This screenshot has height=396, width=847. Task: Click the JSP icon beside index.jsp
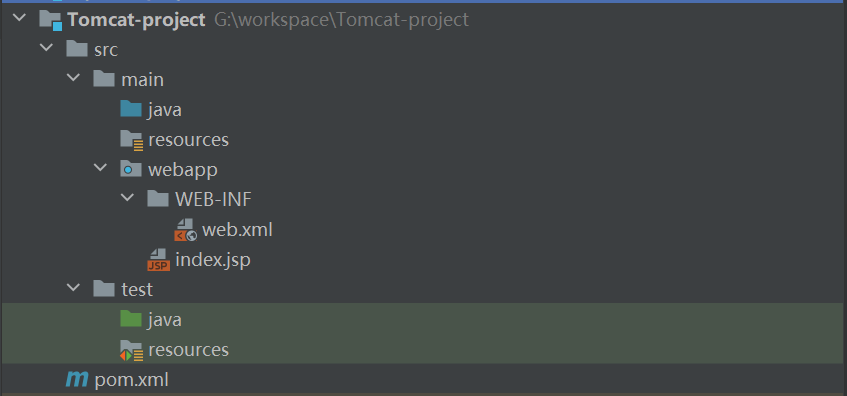(158, 260)
